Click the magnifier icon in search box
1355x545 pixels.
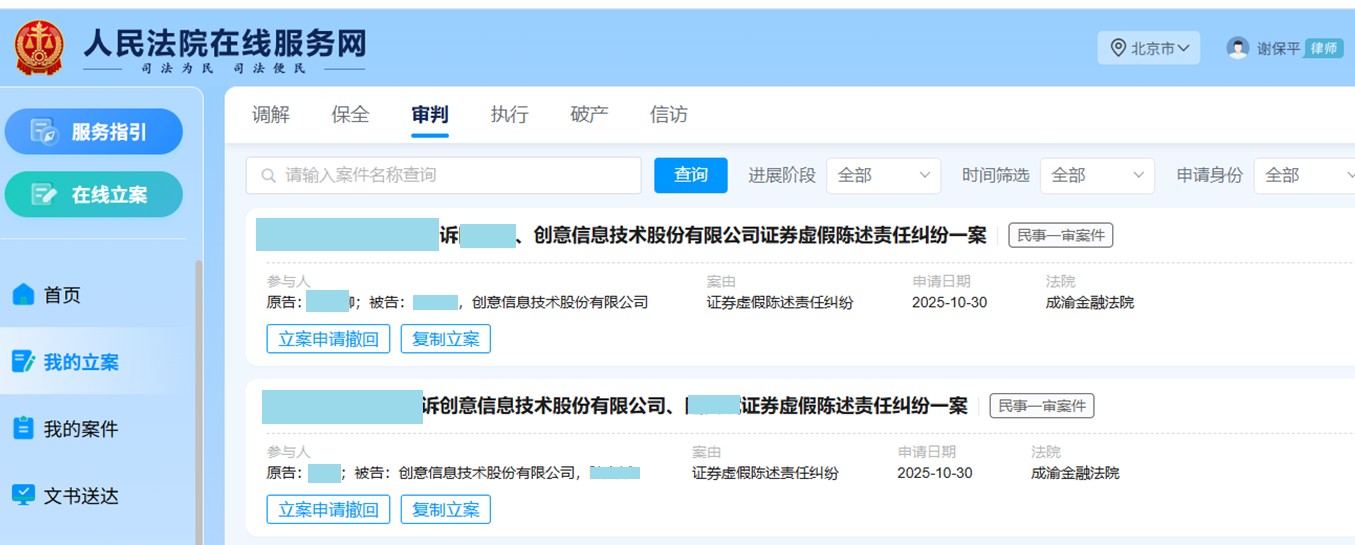[x=268, y=175]
